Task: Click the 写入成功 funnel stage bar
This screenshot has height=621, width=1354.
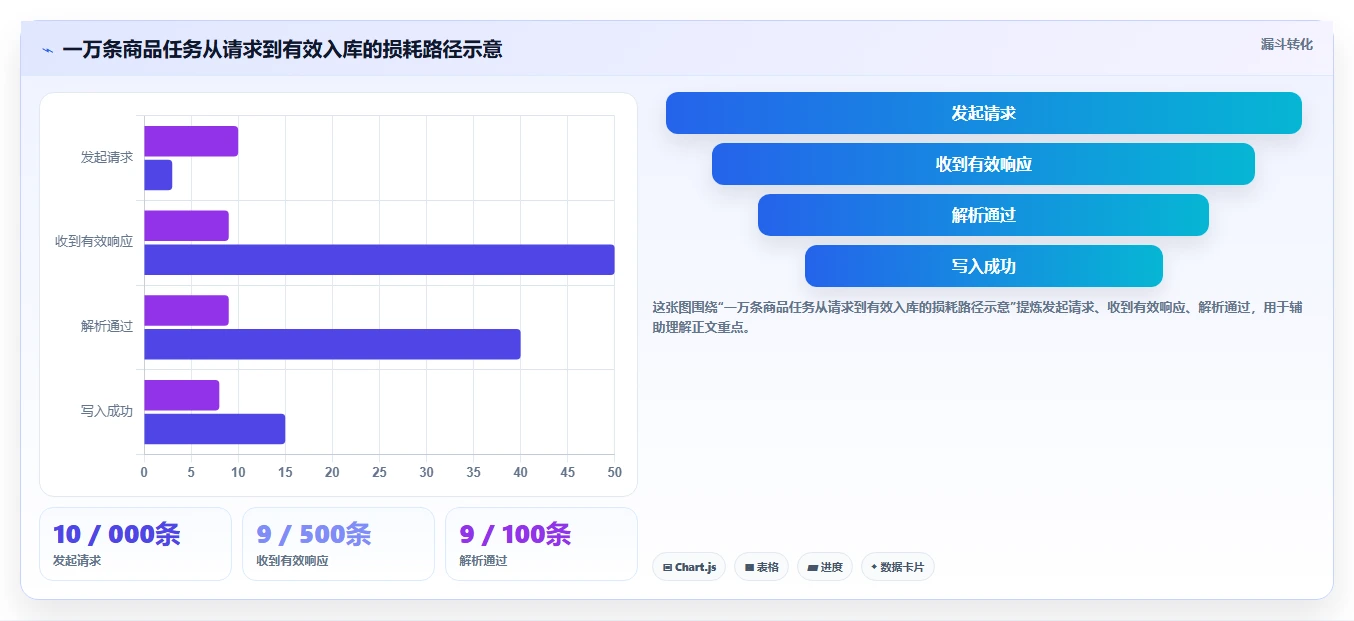Action: tap(984, 266)
